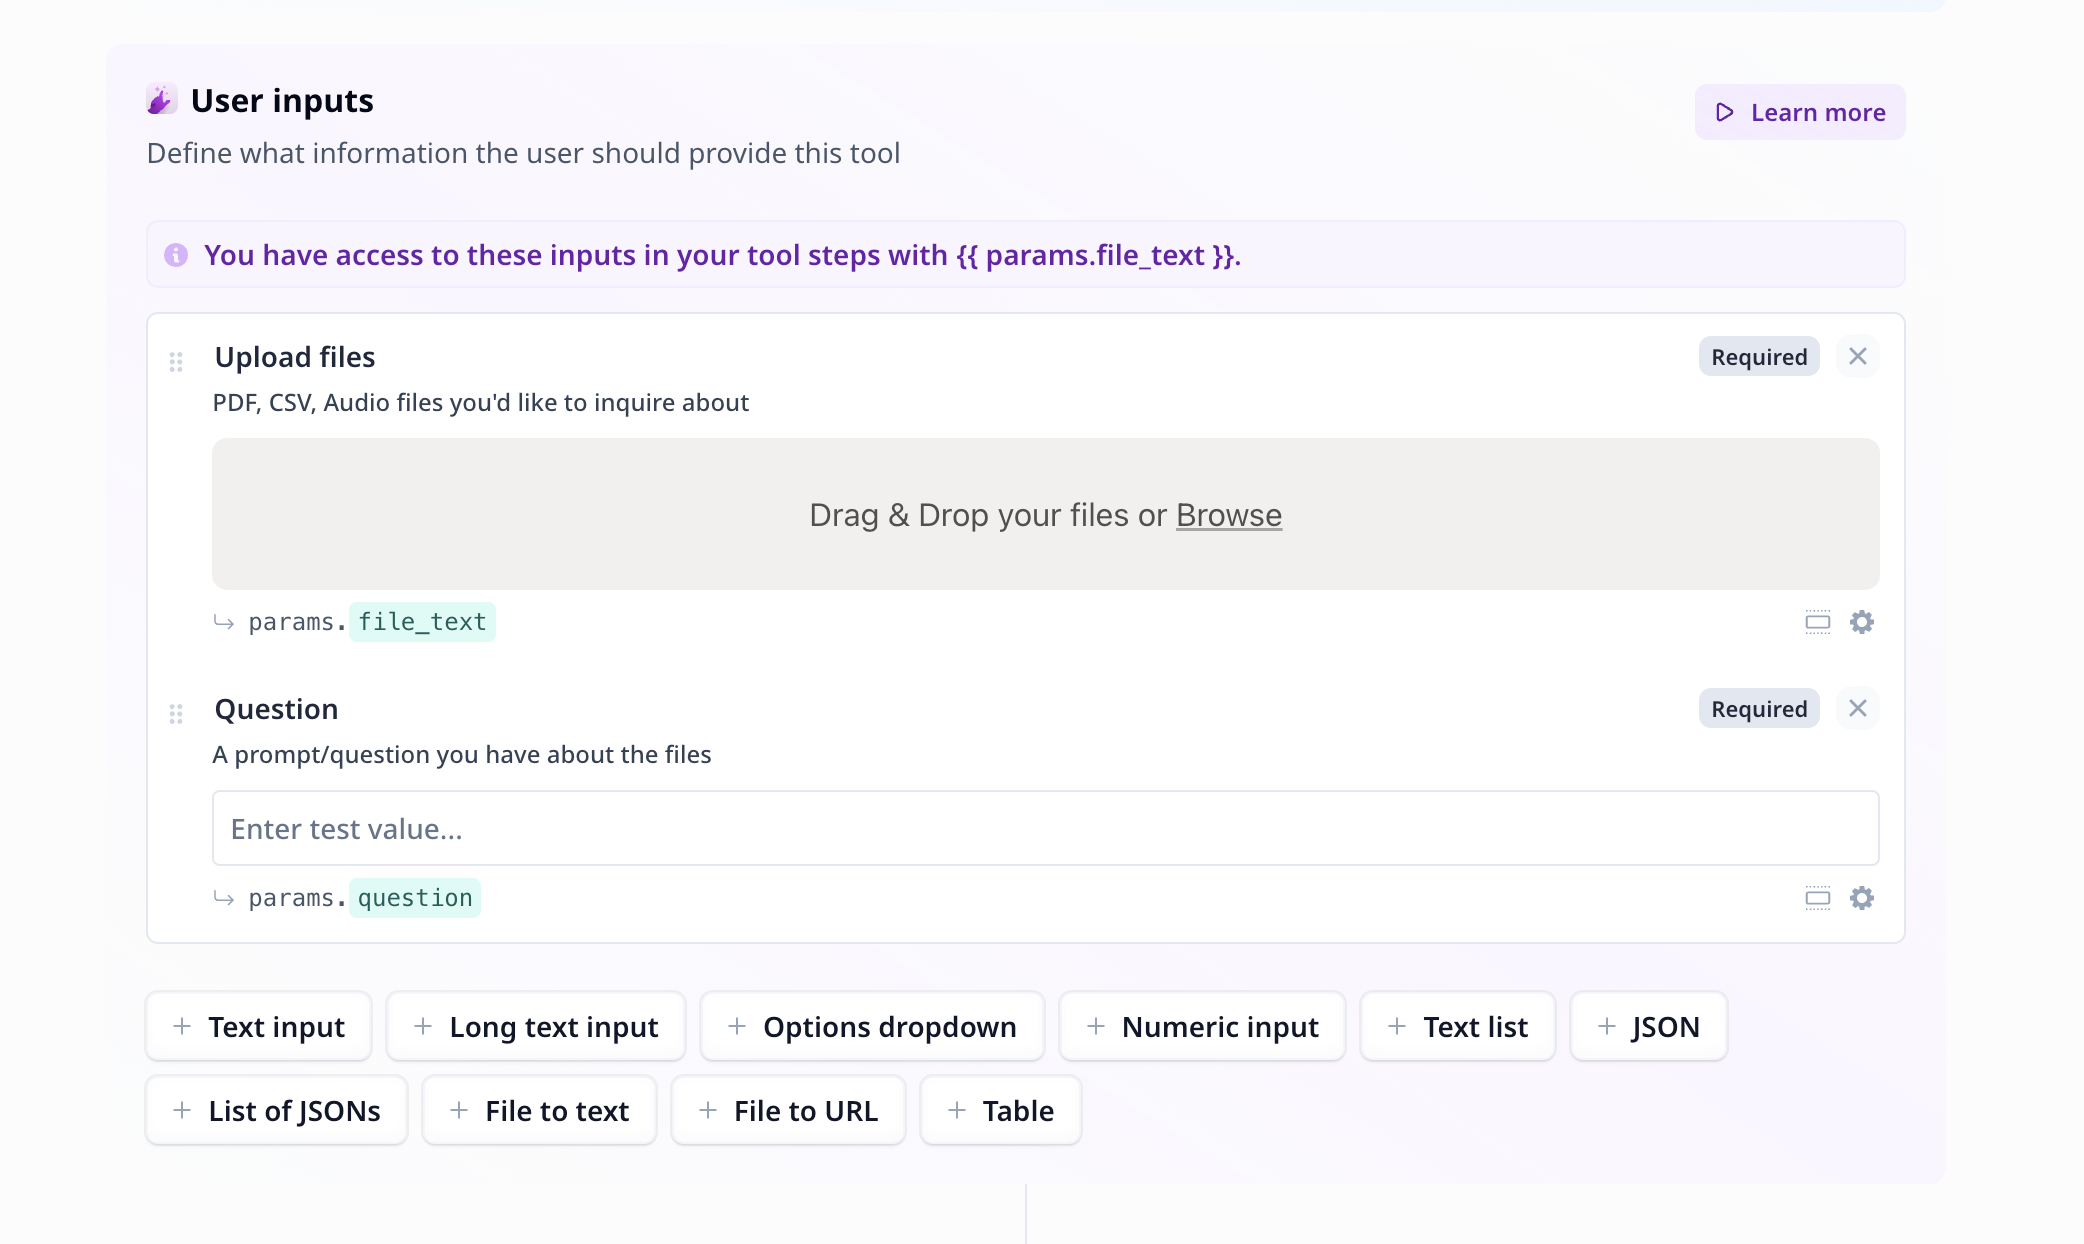Image resolution: width=2084 pixels, height=1244 pixels.
Task: Click the settings gear icon for file_text input
Action: (x=1862, y=621)
